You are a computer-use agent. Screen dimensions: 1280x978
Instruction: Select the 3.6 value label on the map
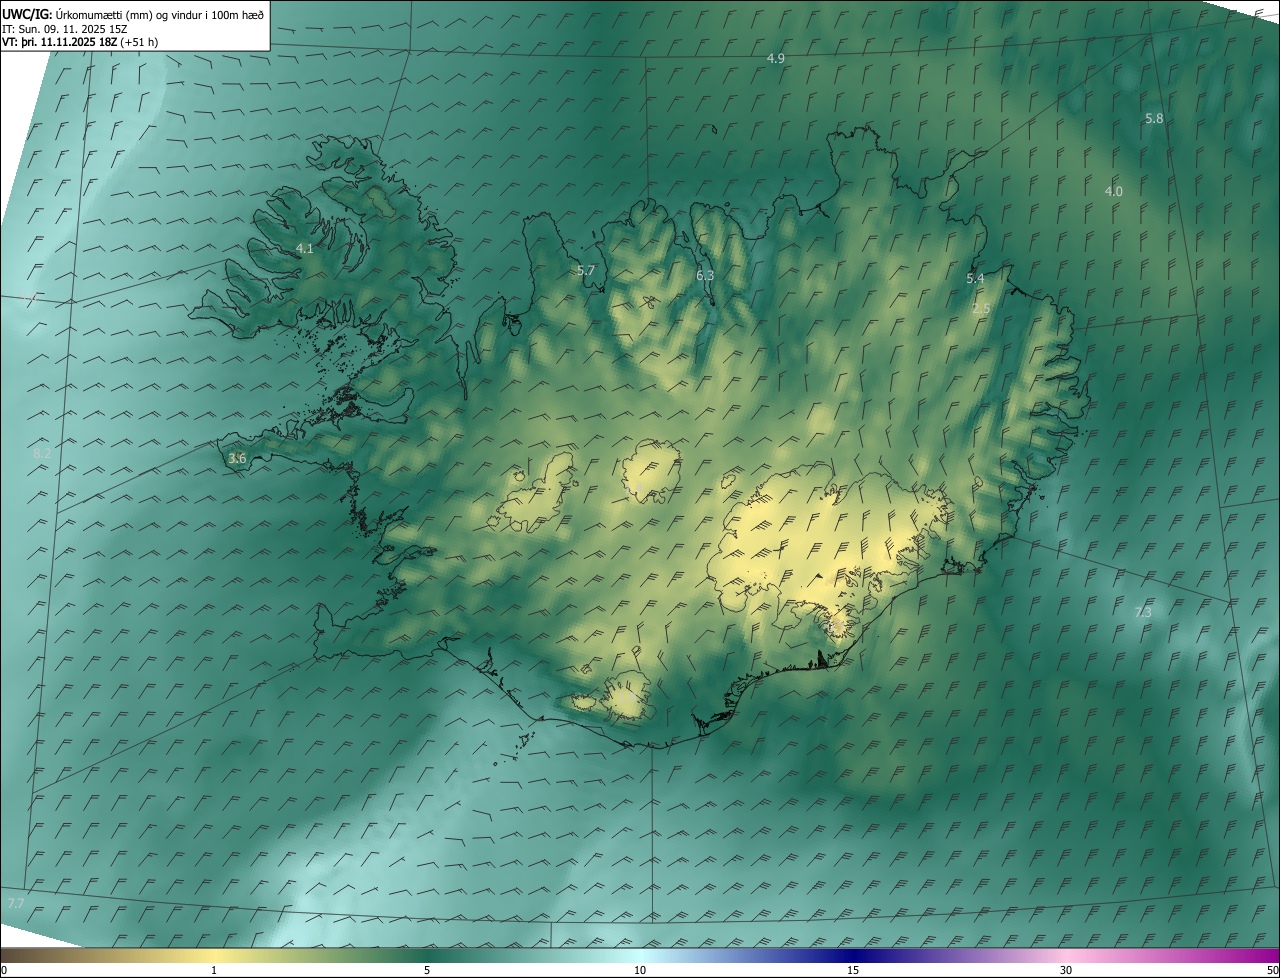[x=237, y=459]
